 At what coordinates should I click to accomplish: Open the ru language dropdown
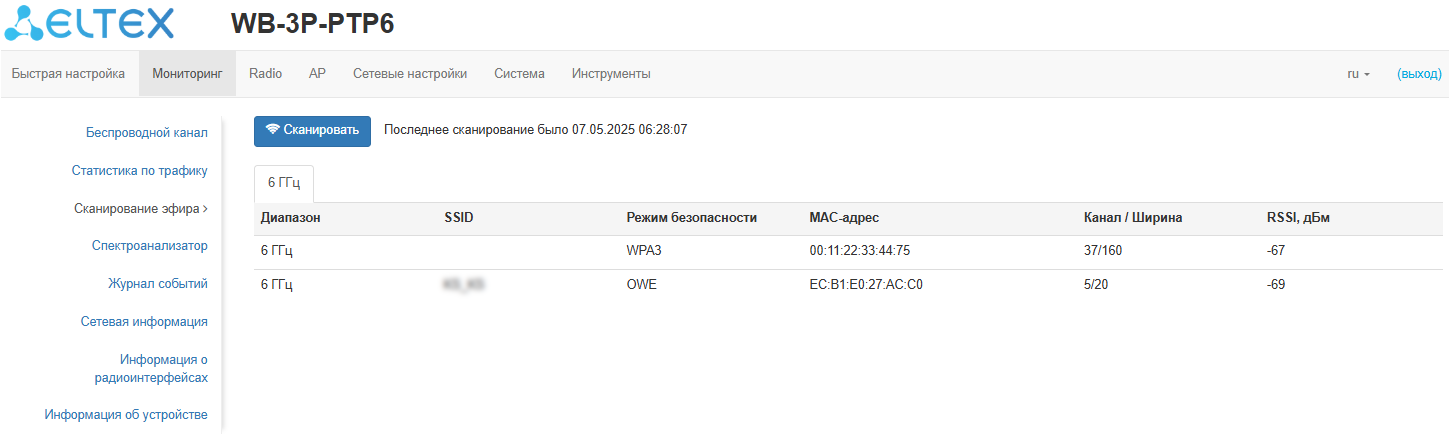tap(1358, 74)
